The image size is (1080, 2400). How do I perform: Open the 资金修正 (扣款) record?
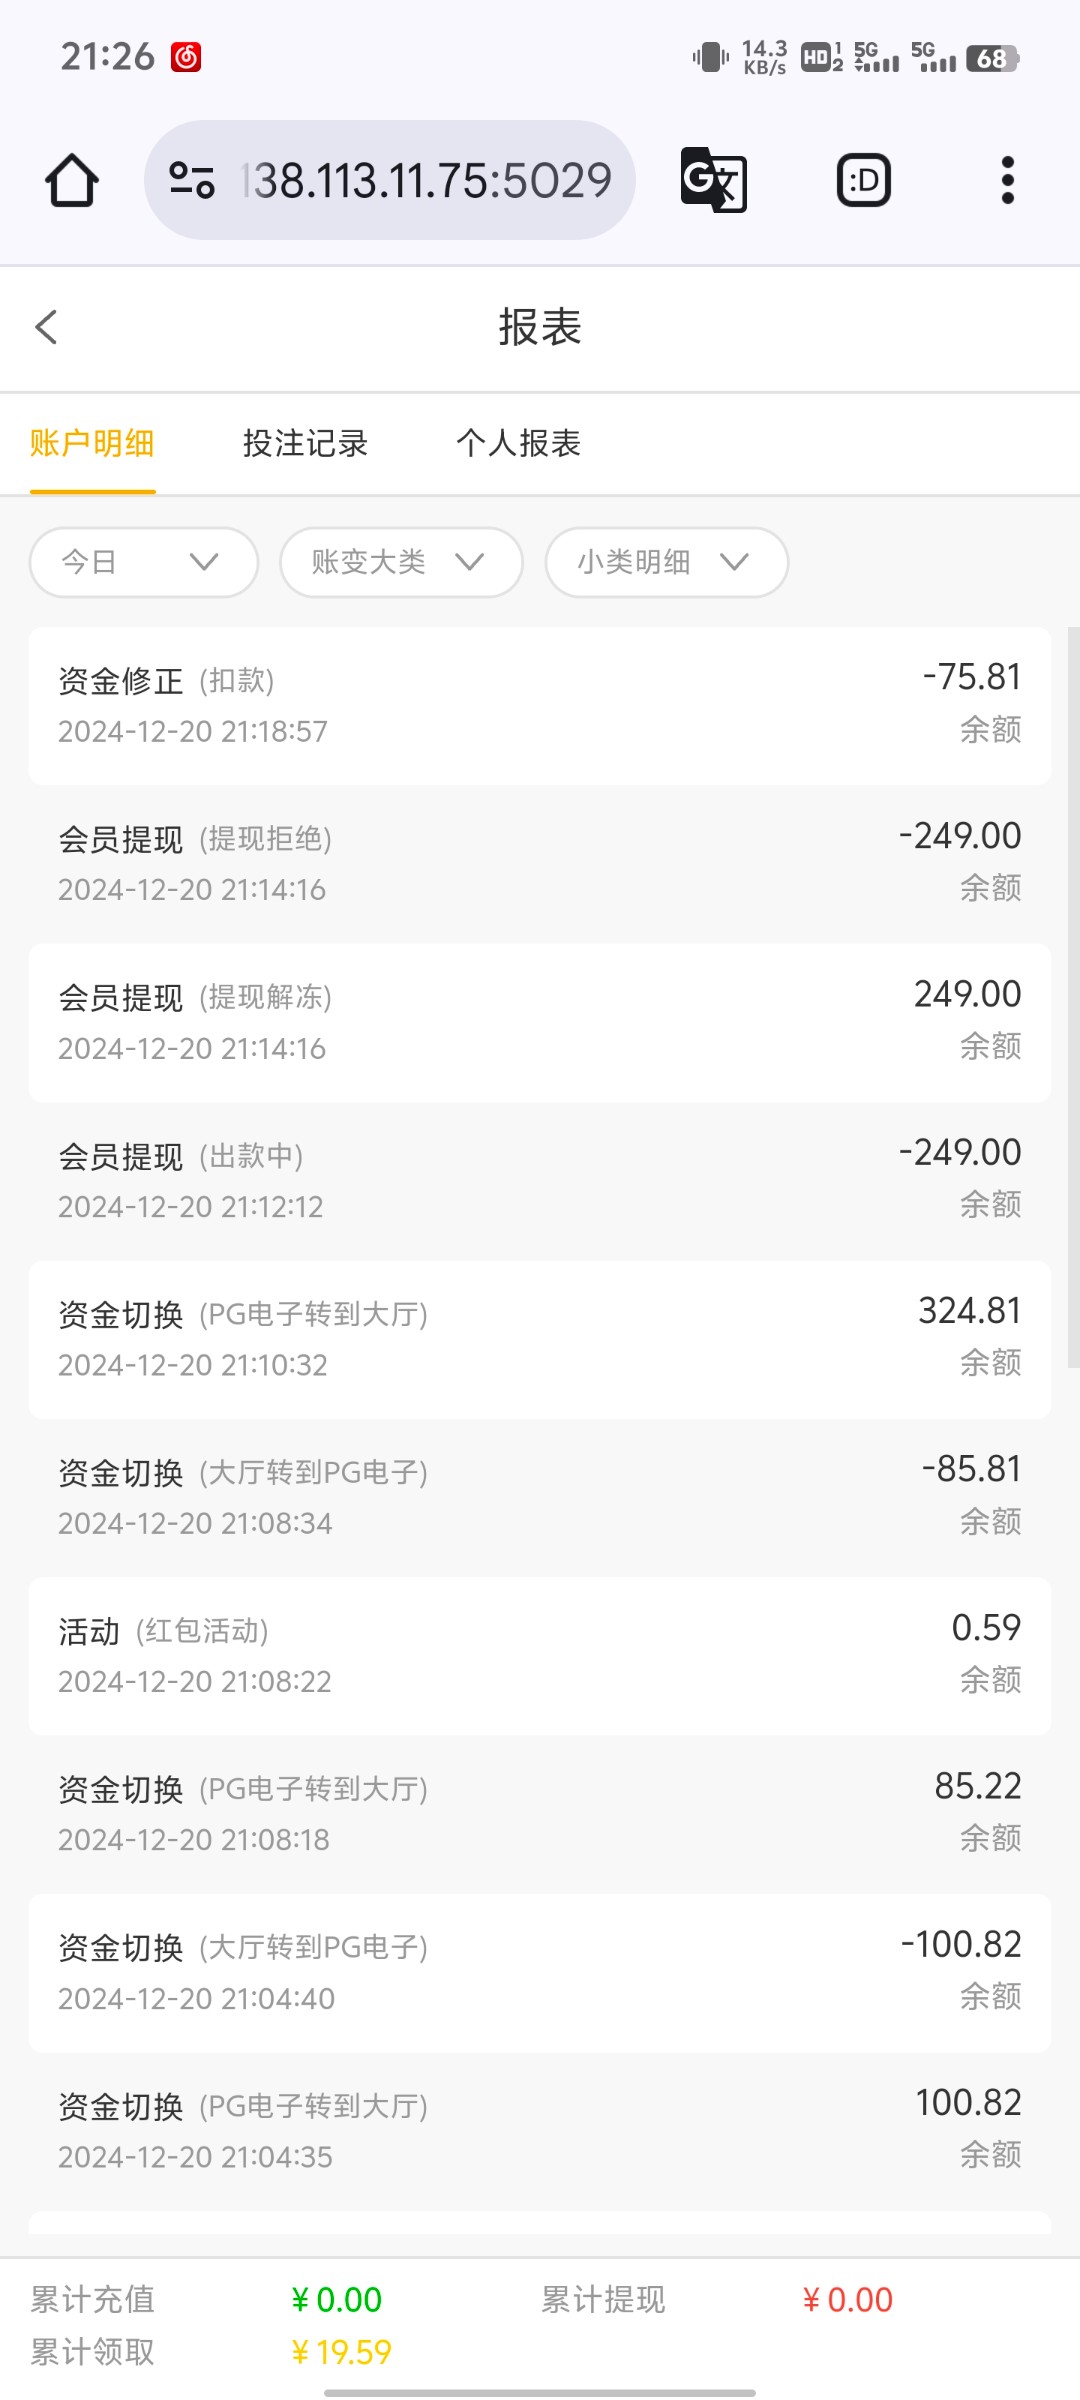tap(540, 705)
